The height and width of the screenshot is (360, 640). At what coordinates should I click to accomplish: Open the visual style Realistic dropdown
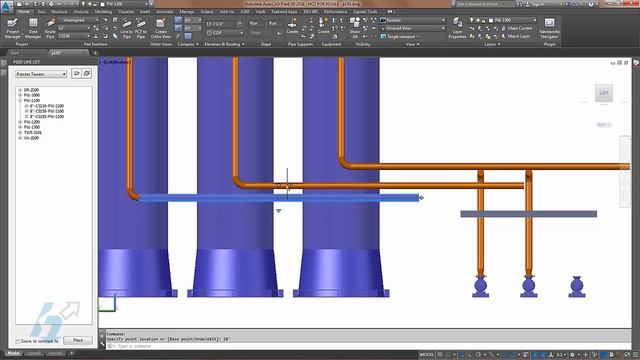(x=413, y=20)
